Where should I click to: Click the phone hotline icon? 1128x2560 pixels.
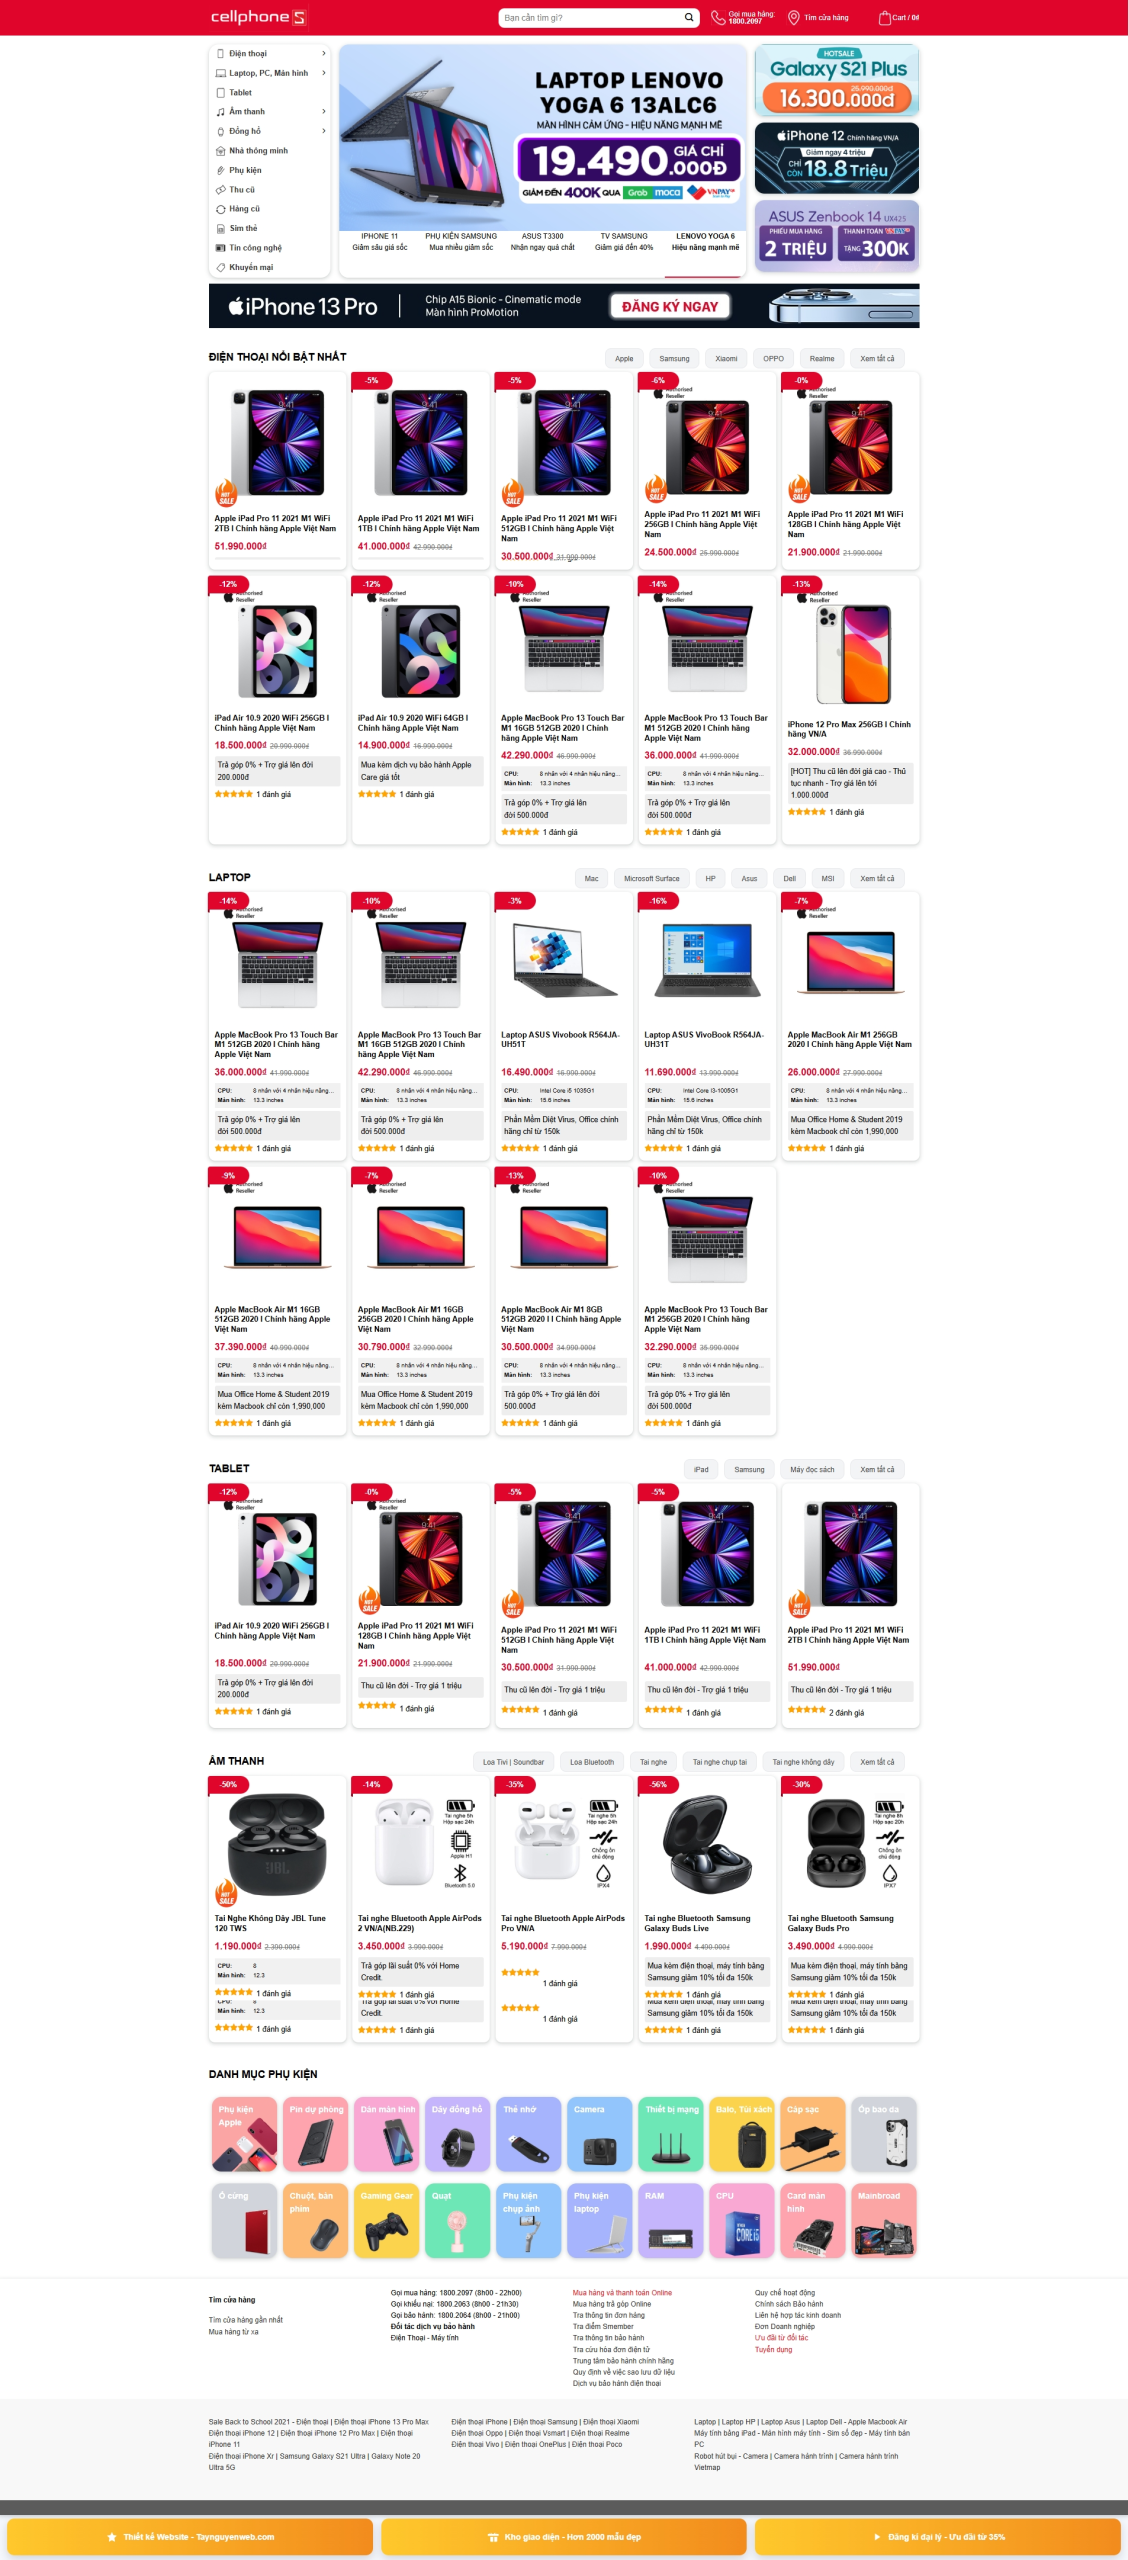718,17
